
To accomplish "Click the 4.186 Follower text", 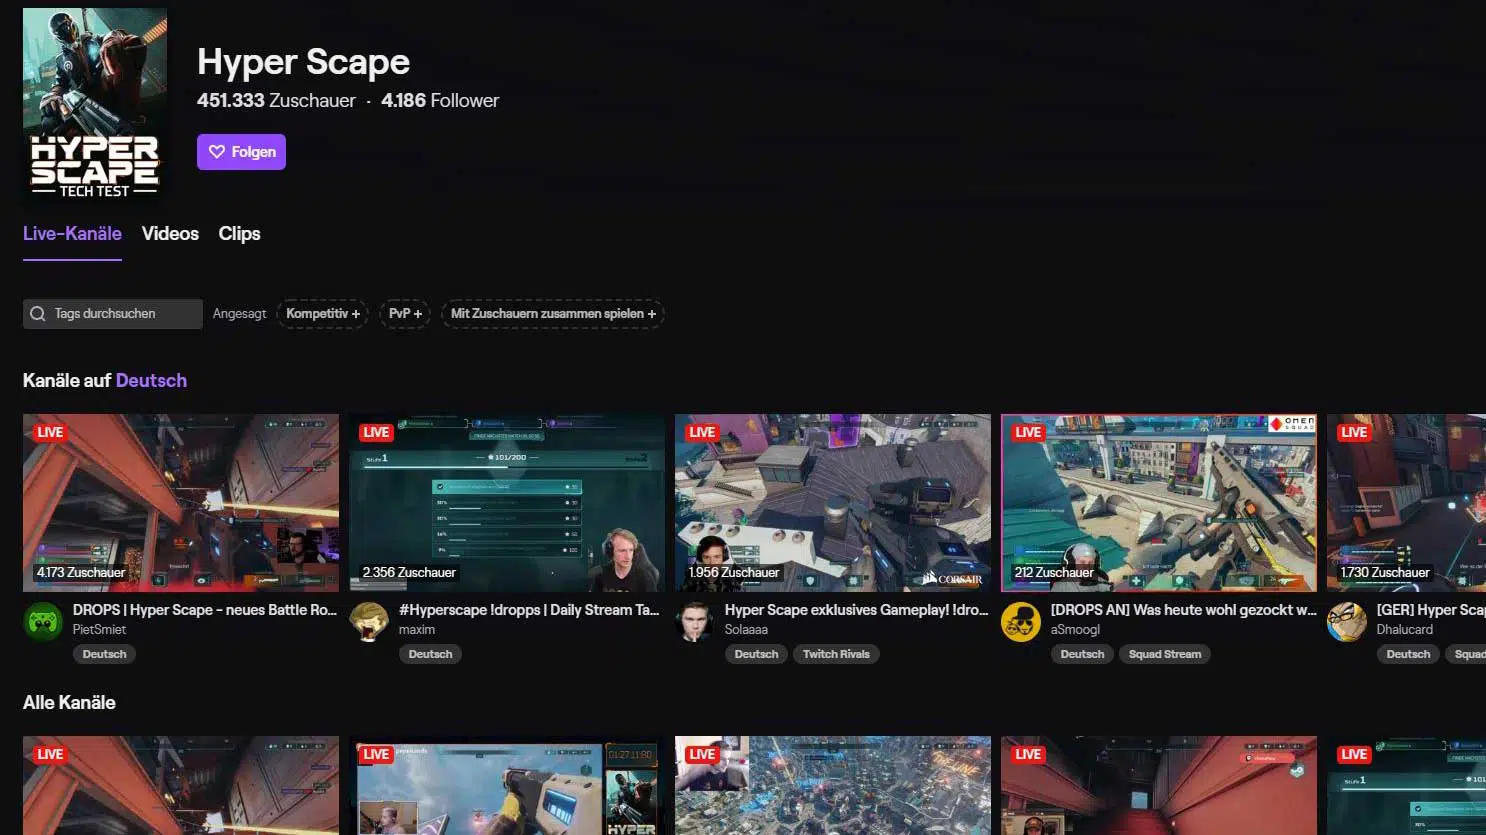I will click(x=440, y=100).
